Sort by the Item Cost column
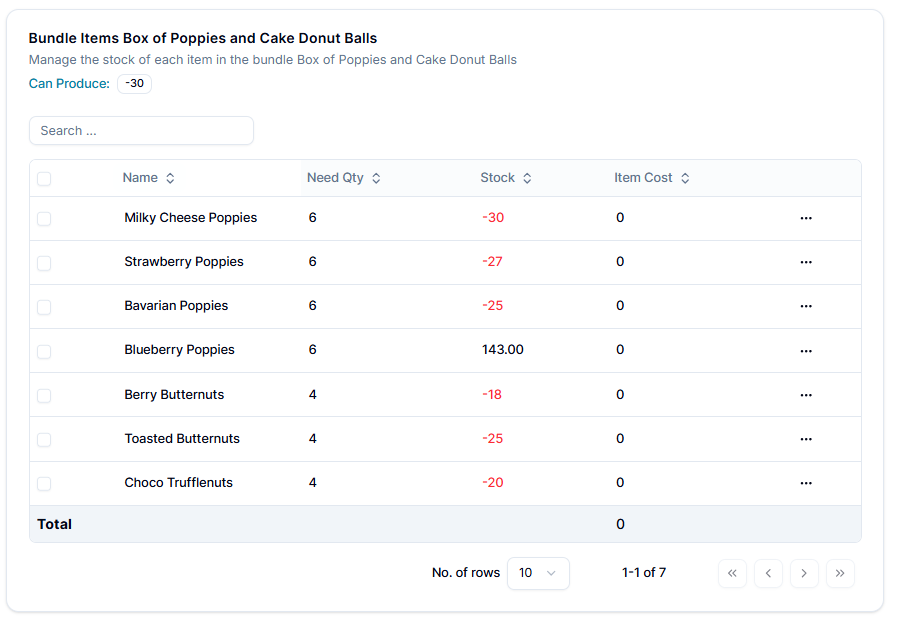Viewport: 898px width, 623px height. 652,178
